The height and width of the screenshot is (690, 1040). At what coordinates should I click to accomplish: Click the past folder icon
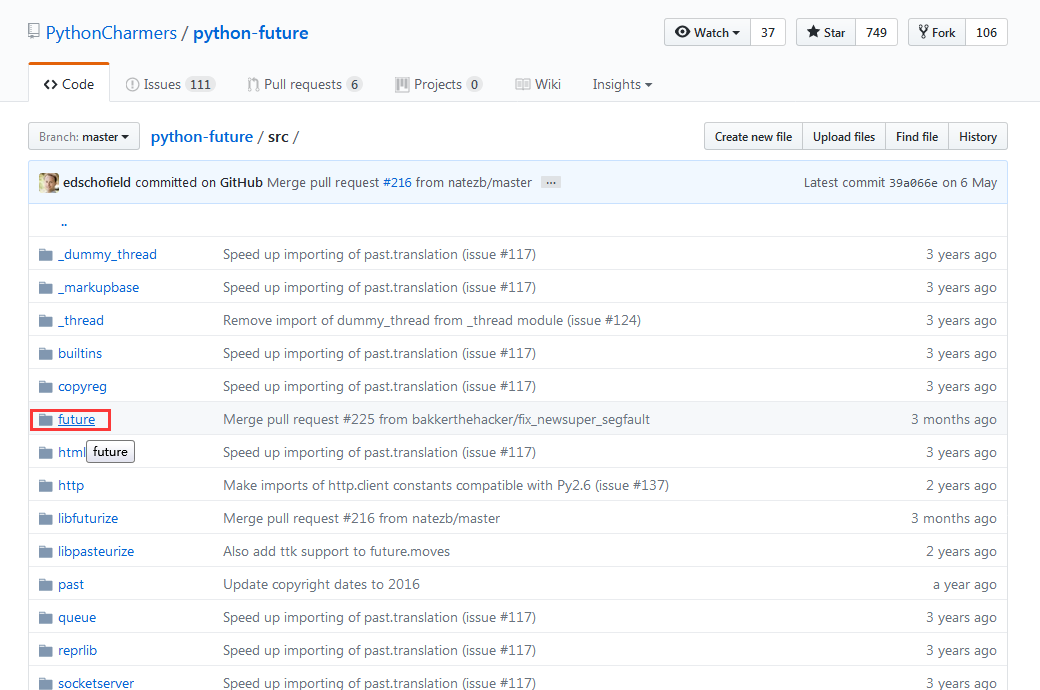coord(46,585)
